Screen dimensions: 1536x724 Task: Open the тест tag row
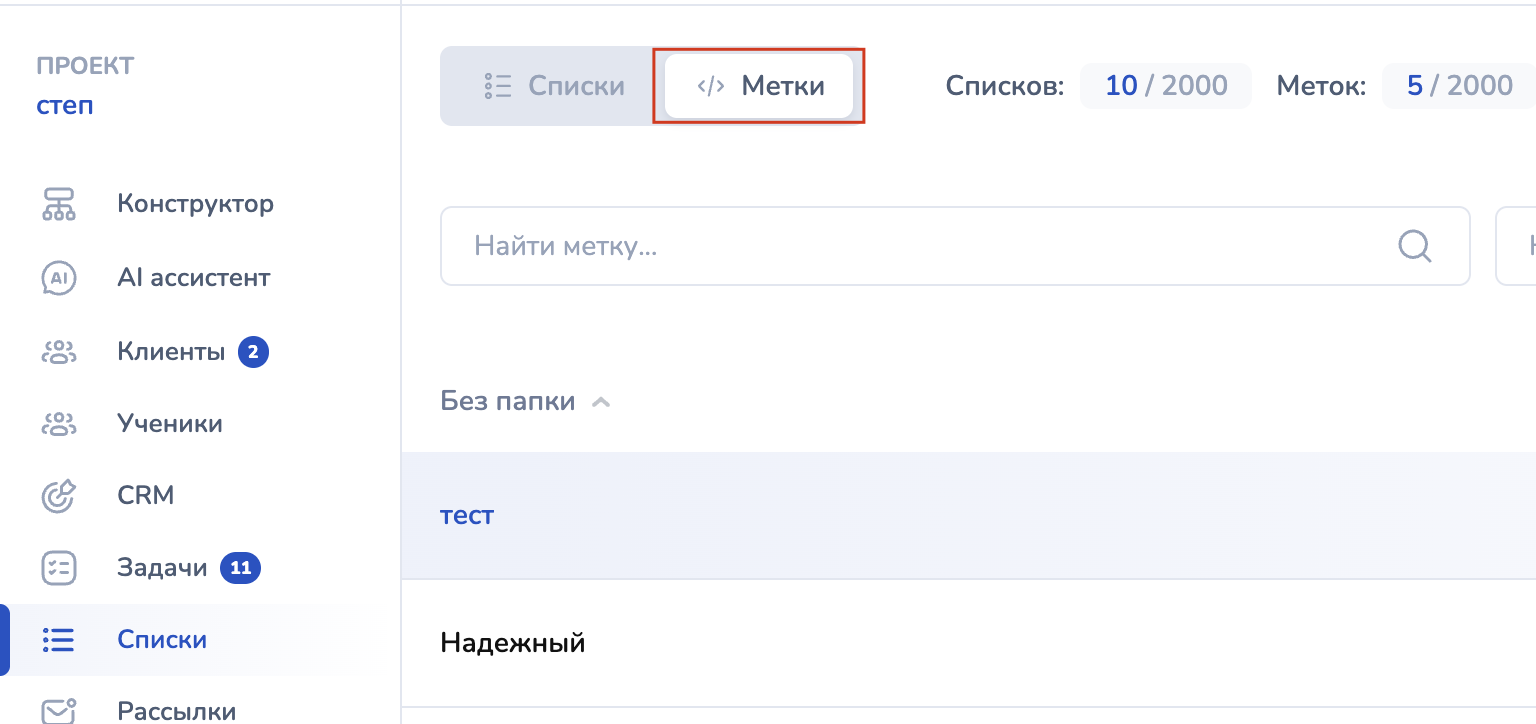pyautogui.click(x=468, y=516)
